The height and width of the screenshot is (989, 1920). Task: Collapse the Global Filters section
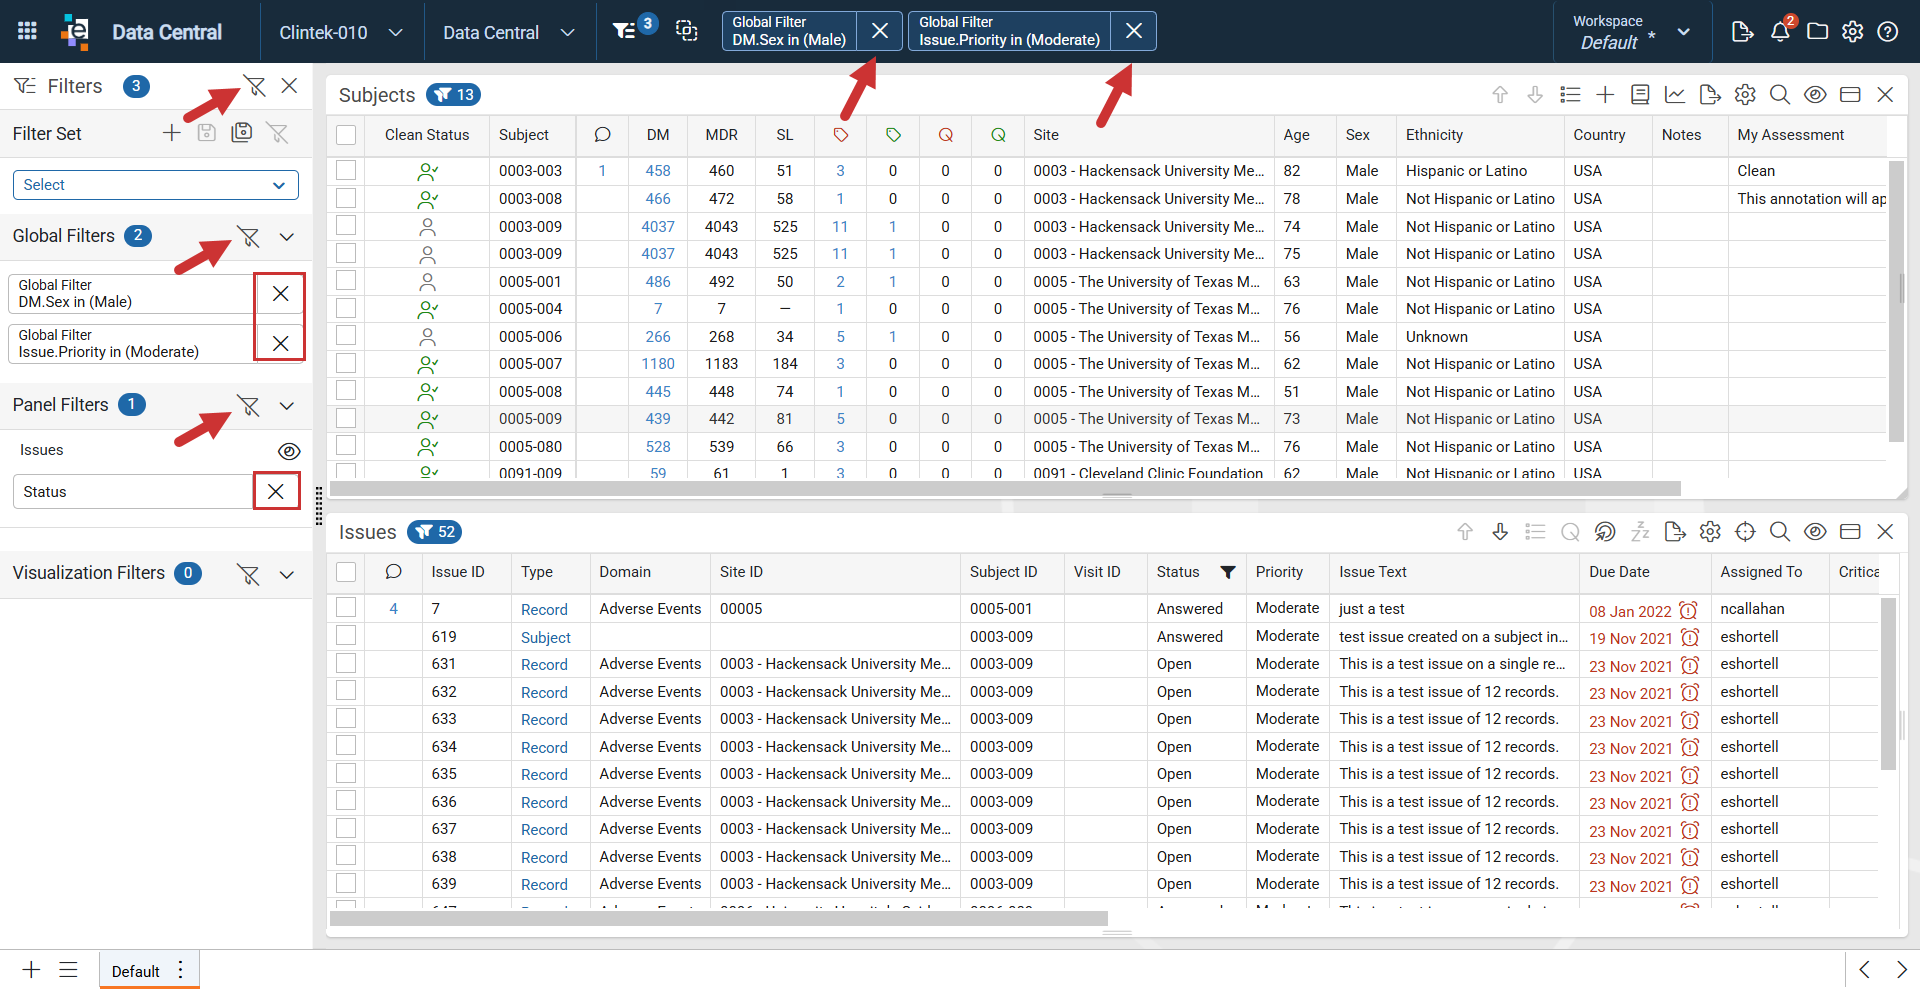click(287, 237)
